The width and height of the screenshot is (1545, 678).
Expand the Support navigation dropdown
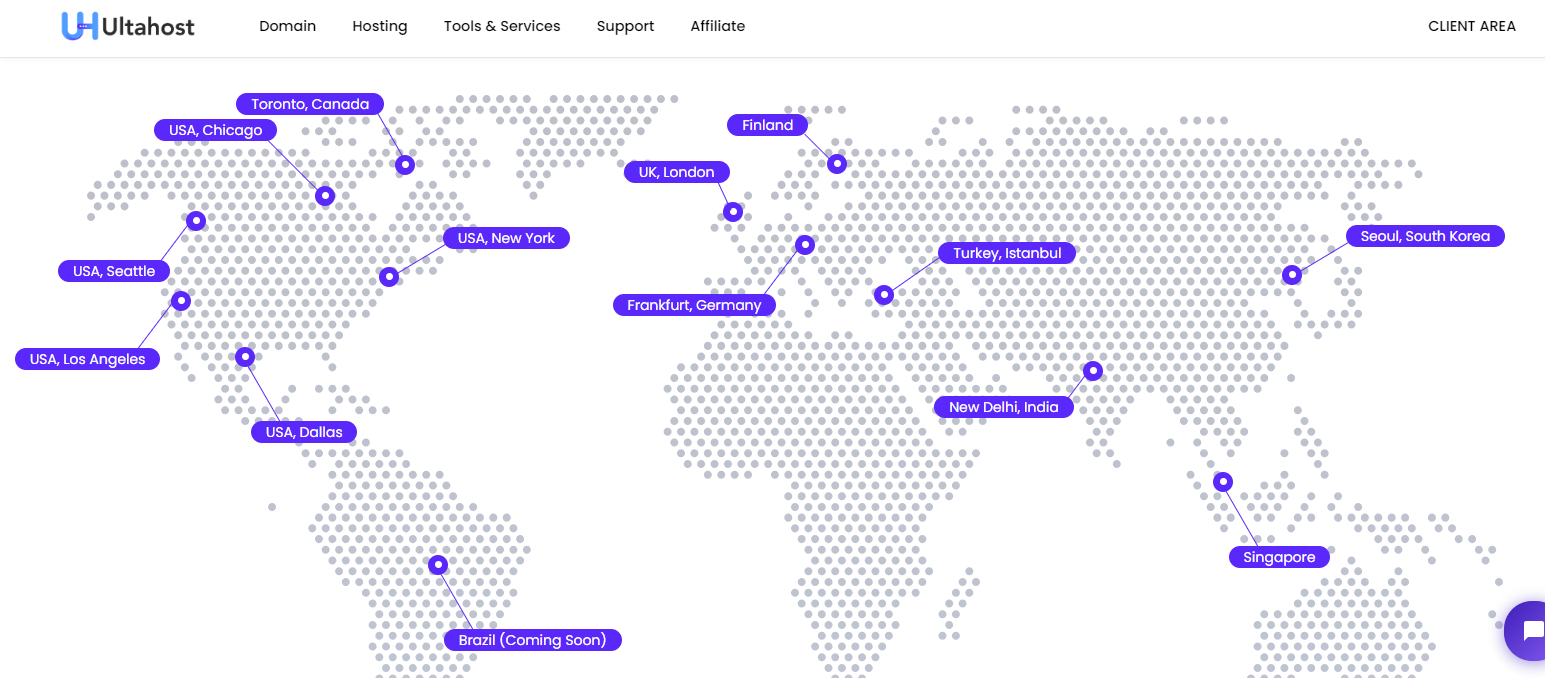click(625, 26)
